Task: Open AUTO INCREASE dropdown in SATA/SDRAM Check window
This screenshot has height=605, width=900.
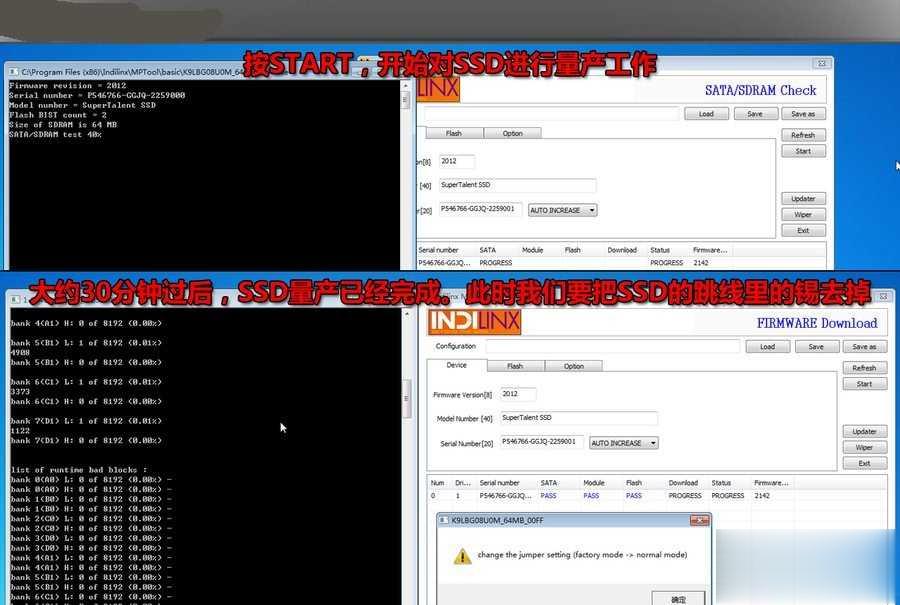Action: tap(562, 210)
